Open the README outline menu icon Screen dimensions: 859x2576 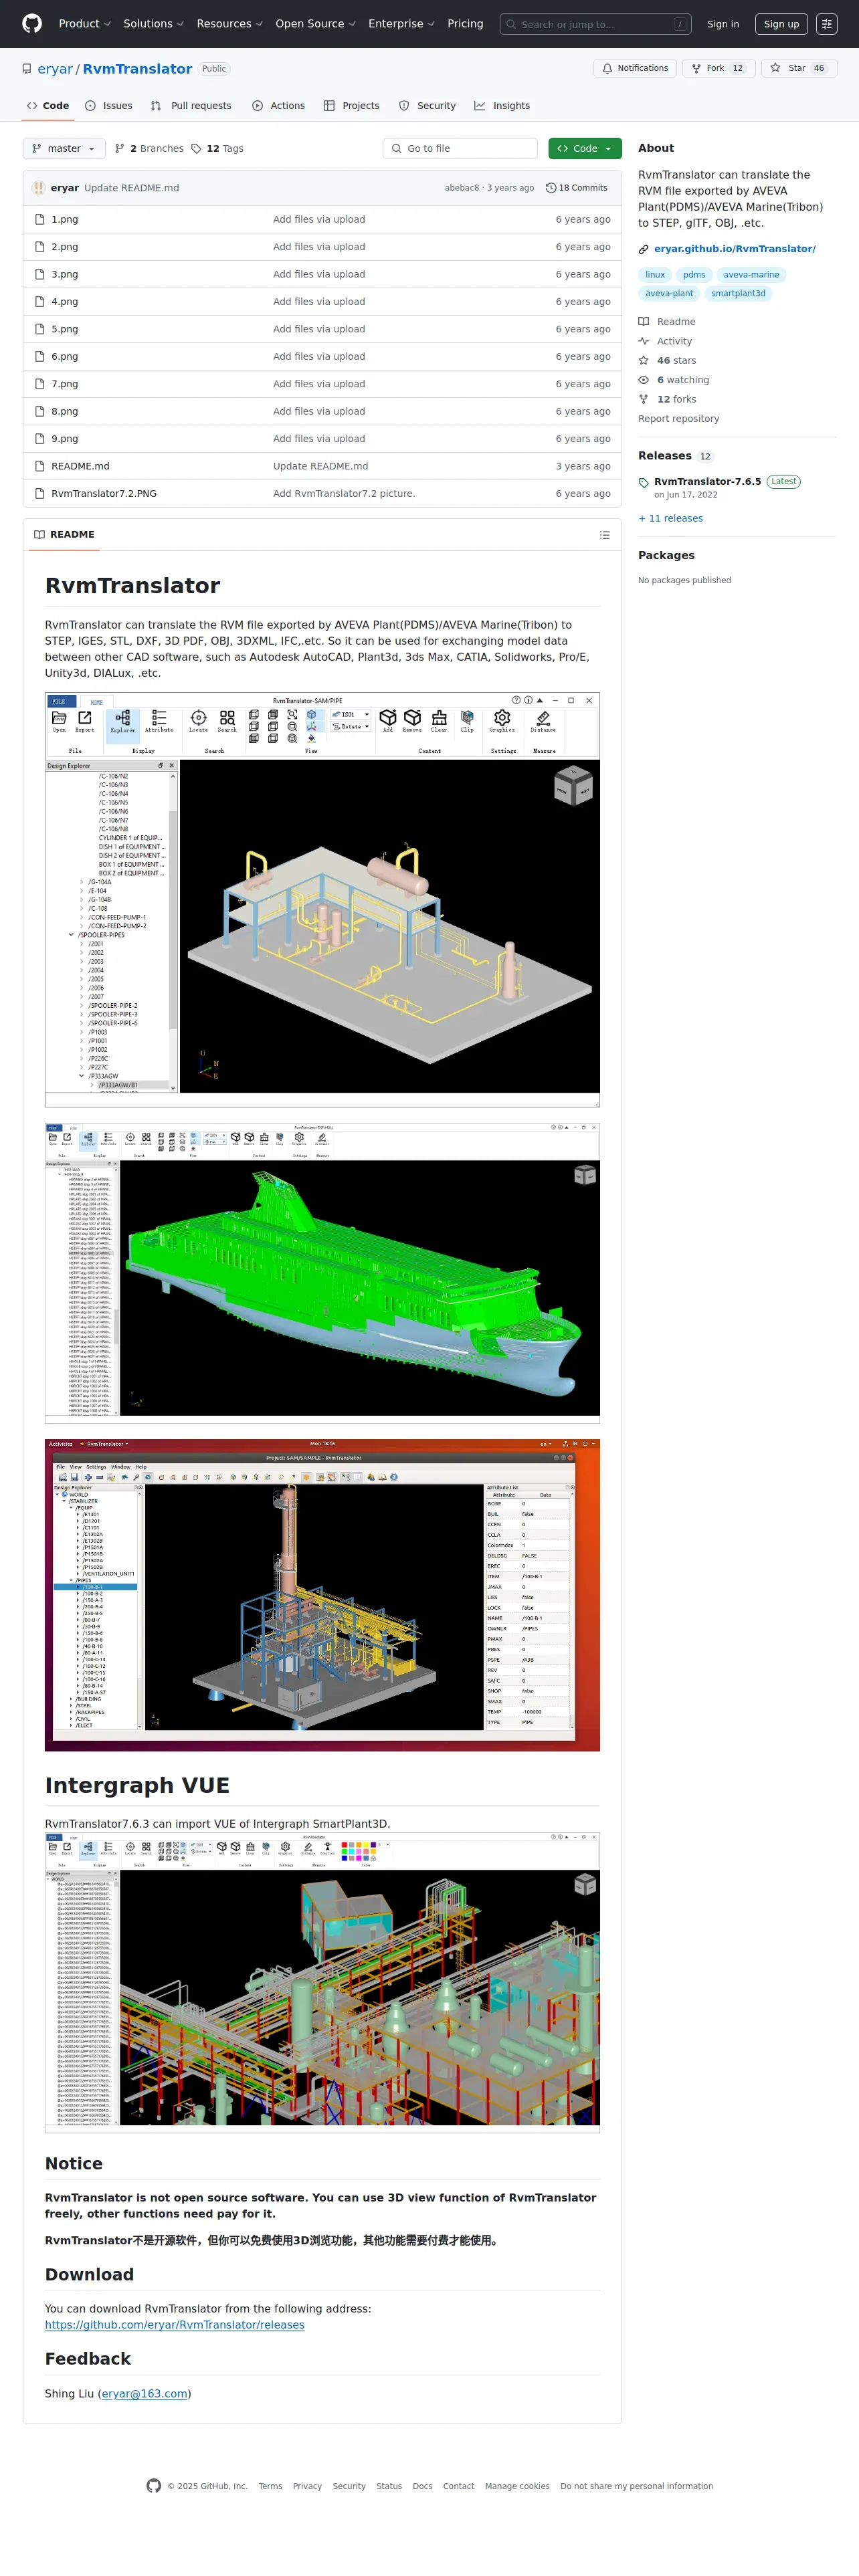pos(604,535)
